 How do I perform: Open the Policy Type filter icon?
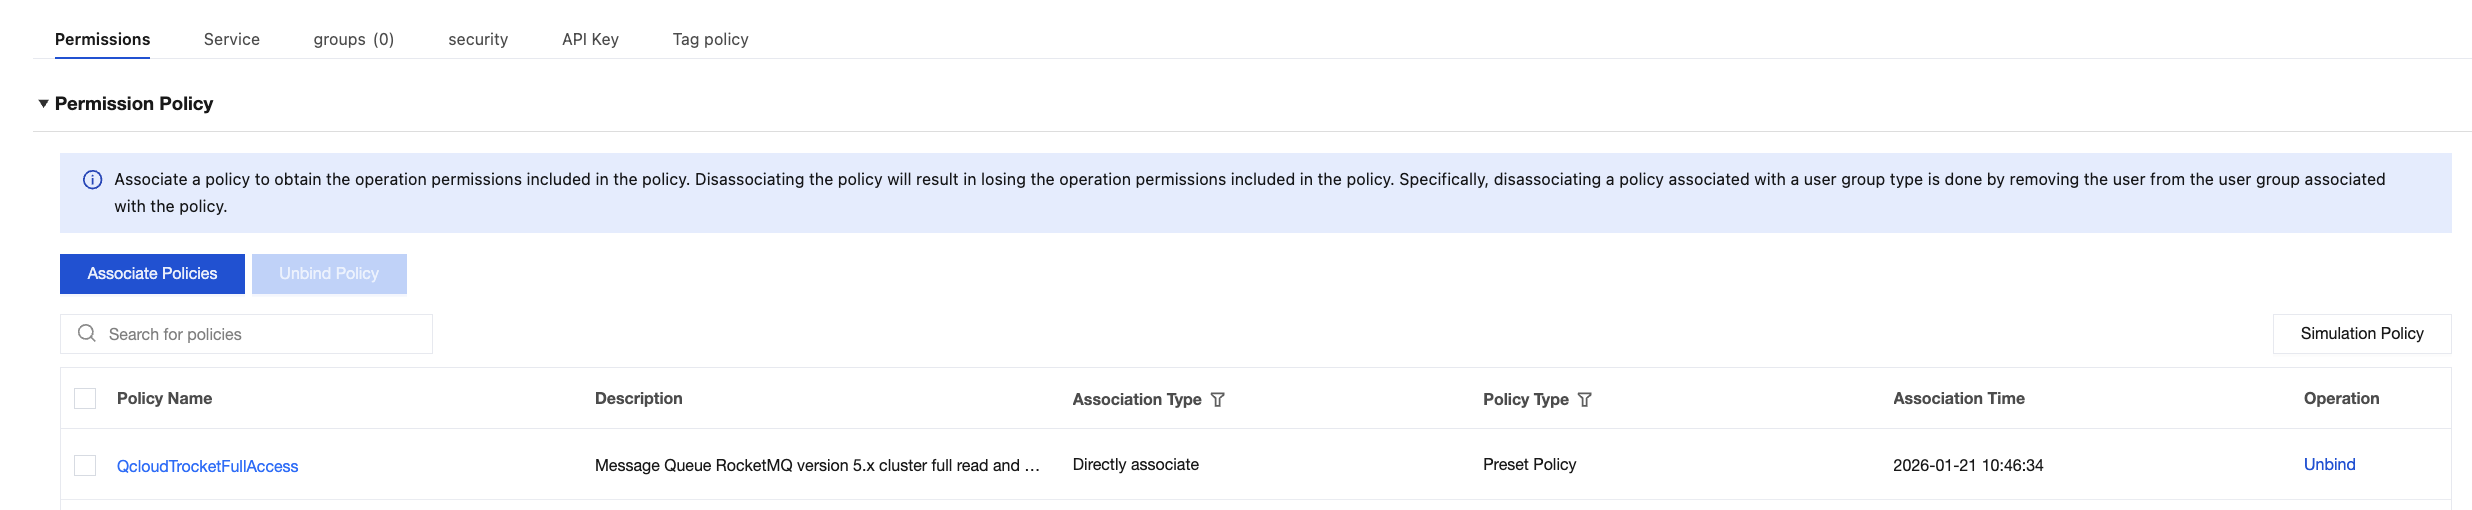click(x=1585, y=399)
